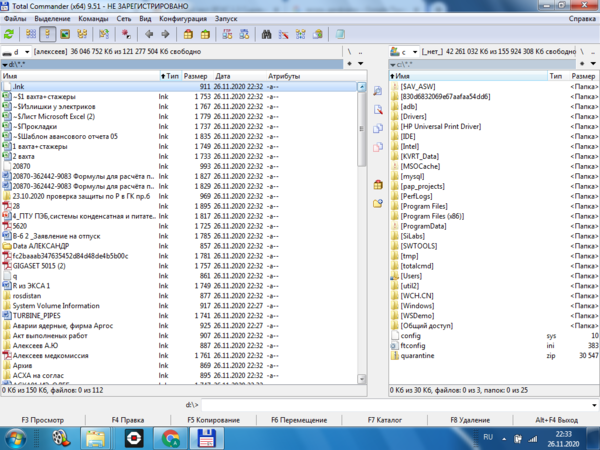This screenshot has width=600, height=450.
Task: Click the command line input field
Action: (400, 404)
